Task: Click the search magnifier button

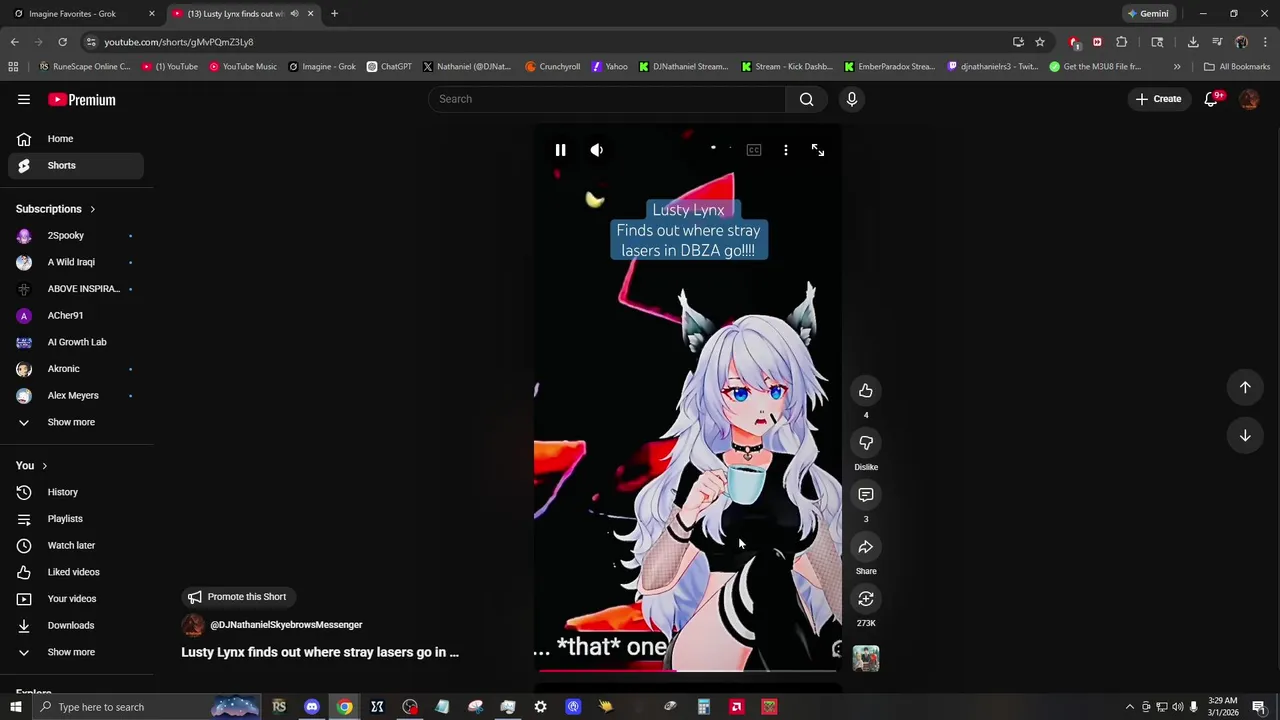Action: pos(806,99)
